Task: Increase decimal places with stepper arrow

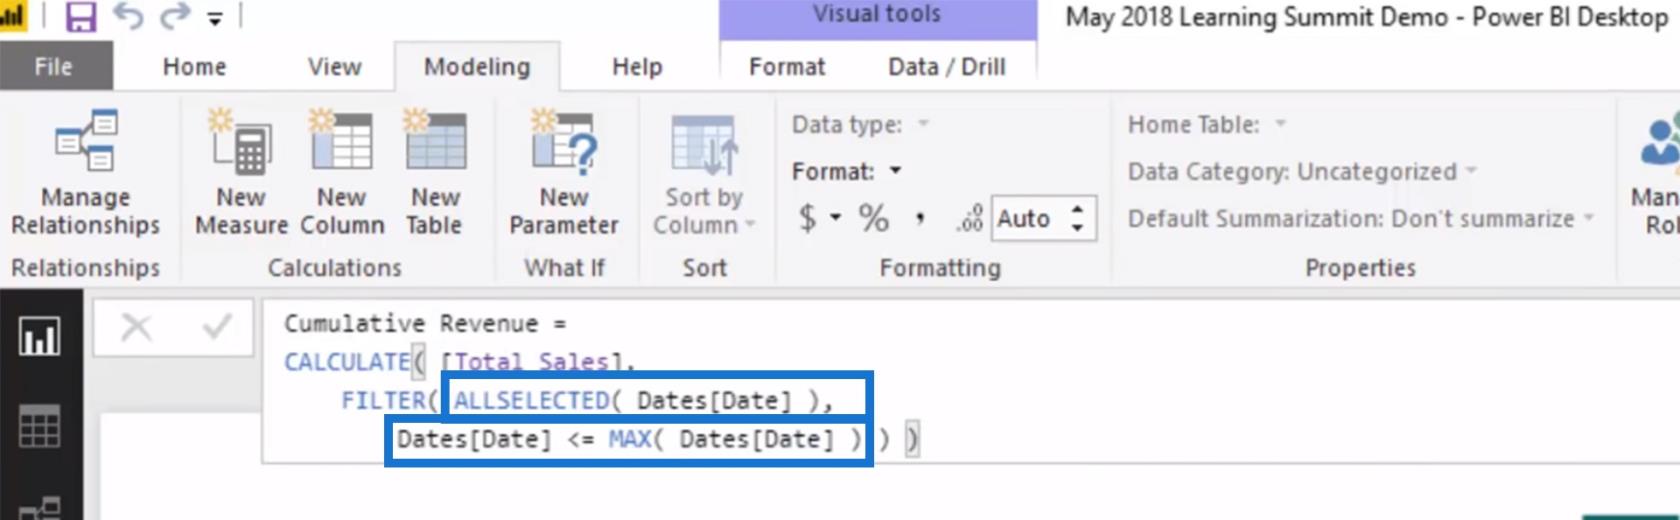Action: pos(1077,210)
